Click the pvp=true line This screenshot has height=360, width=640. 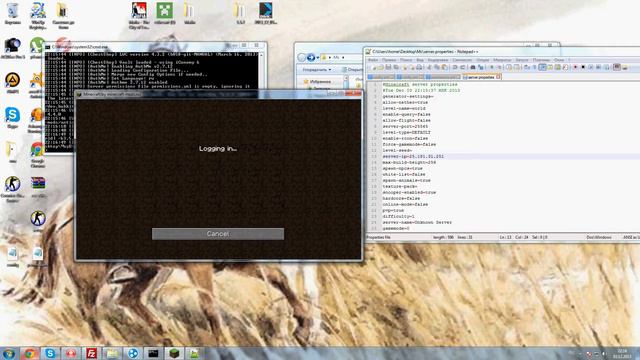point(393,210)
